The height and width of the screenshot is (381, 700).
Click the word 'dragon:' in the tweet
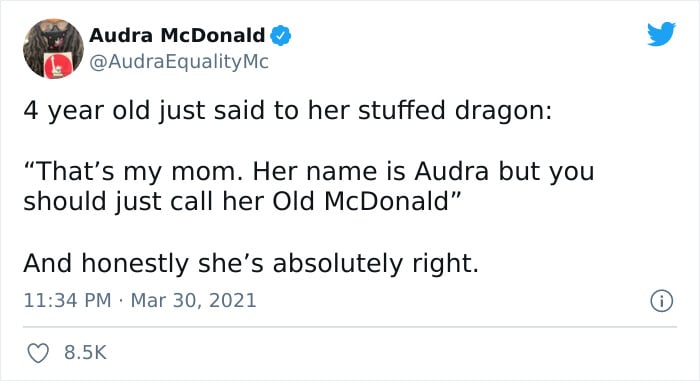(x=503, y=111)
